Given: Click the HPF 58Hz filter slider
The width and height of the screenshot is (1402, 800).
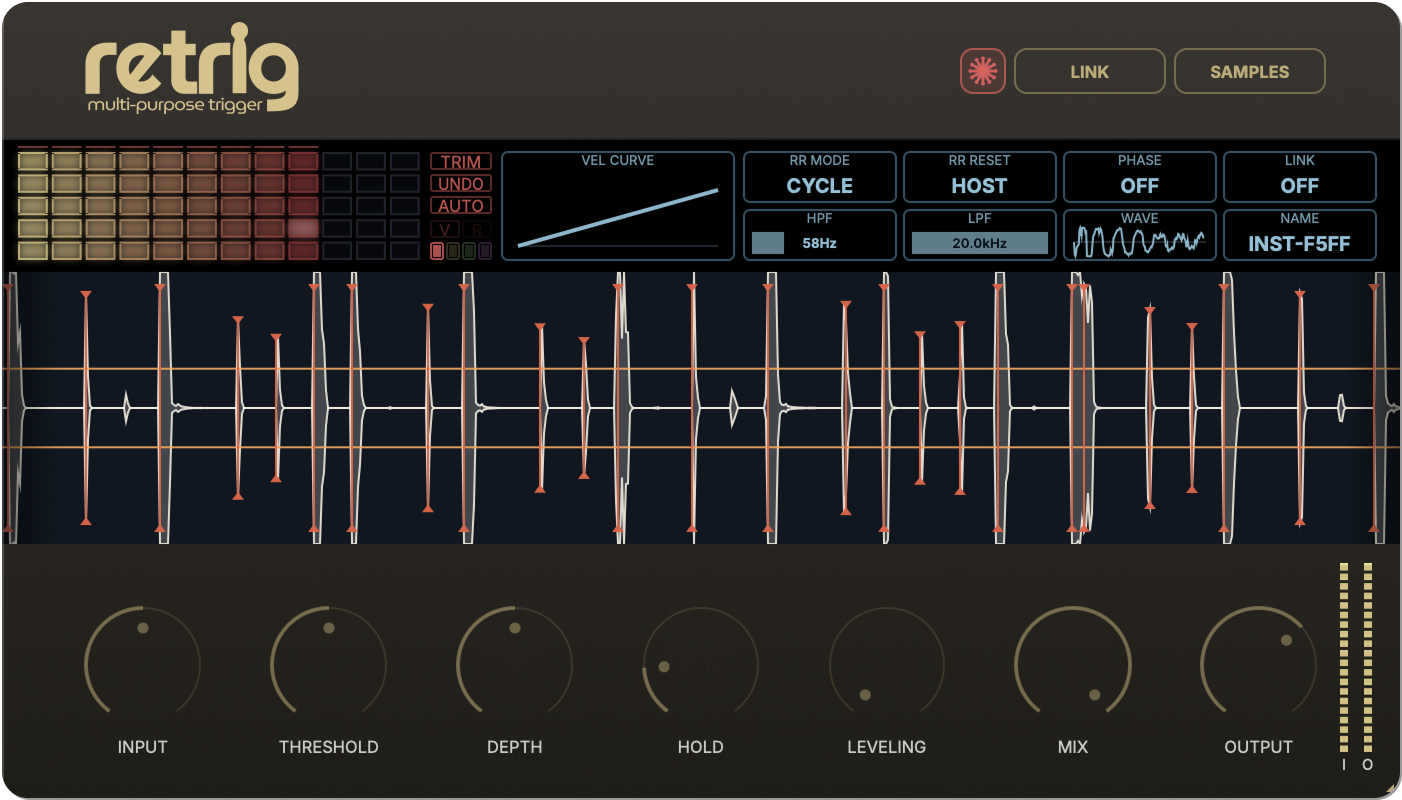Looking at the screenshot, I should [819, 243].
